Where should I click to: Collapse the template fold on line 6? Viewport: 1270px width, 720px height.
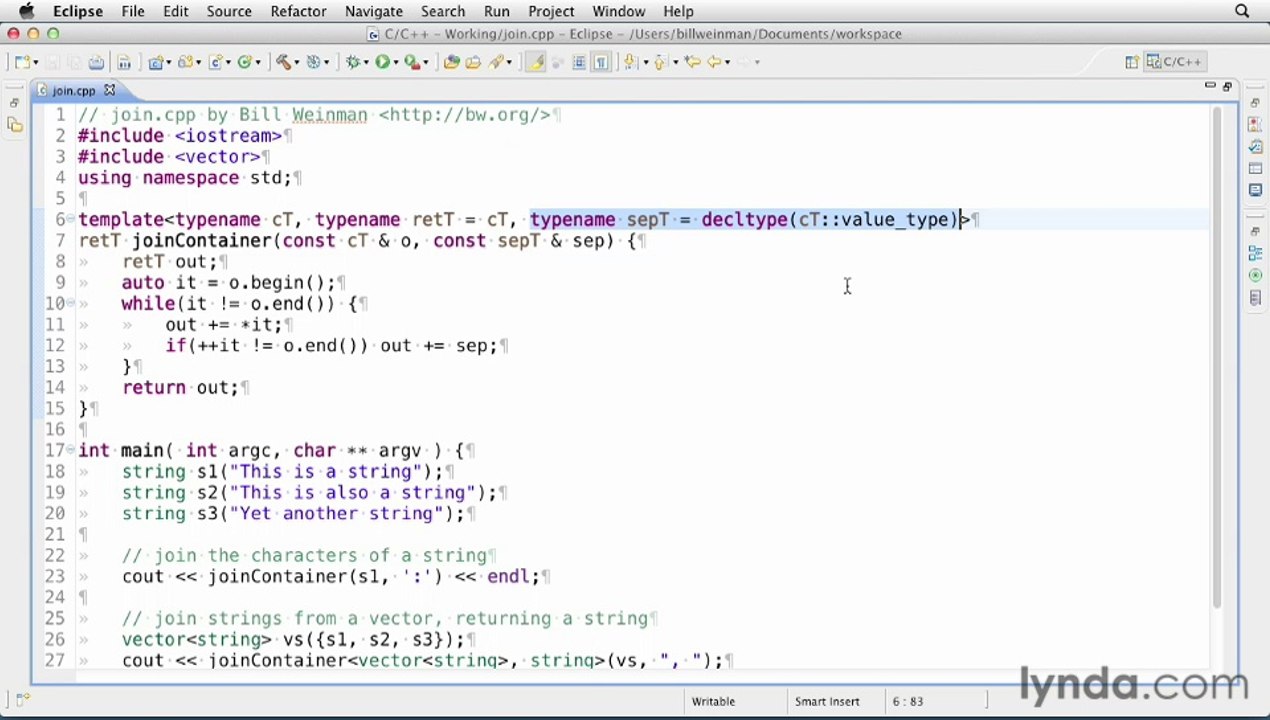click(70, 219)
